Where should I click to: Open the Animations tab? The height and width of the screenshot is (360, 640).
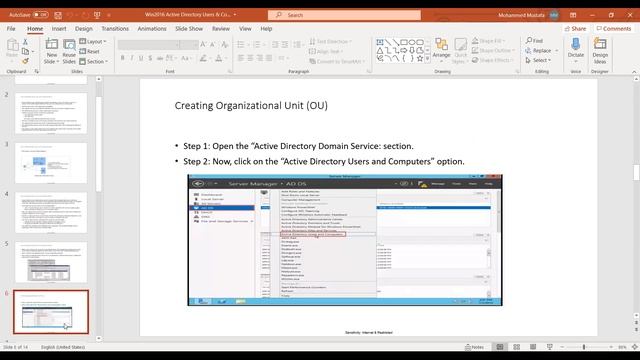click(152, 29)
